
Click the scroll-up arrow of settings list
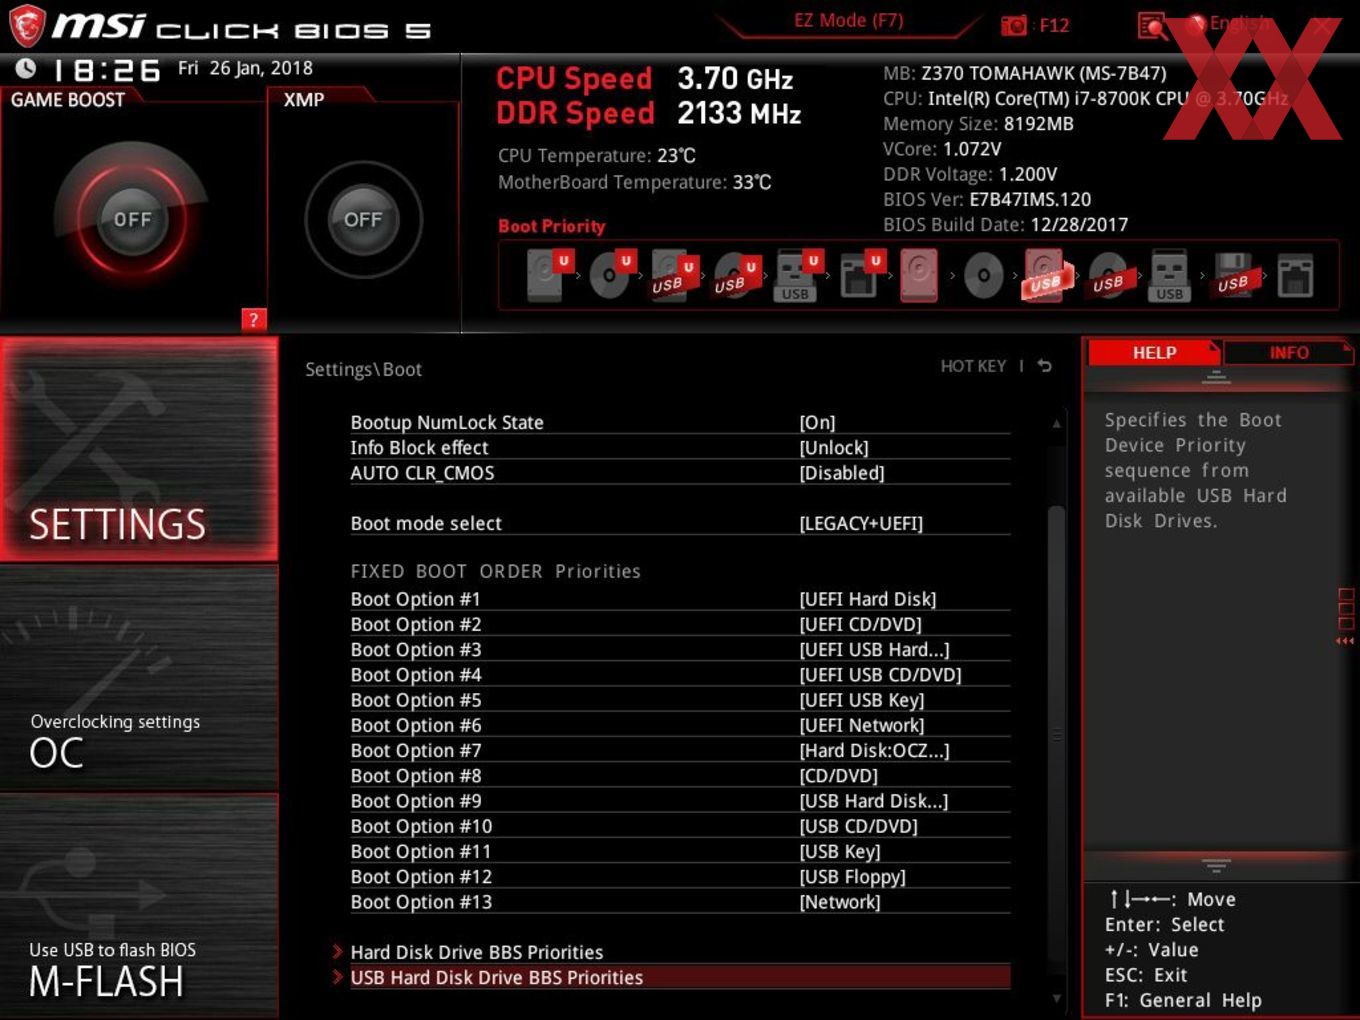tap(1056, 424)
